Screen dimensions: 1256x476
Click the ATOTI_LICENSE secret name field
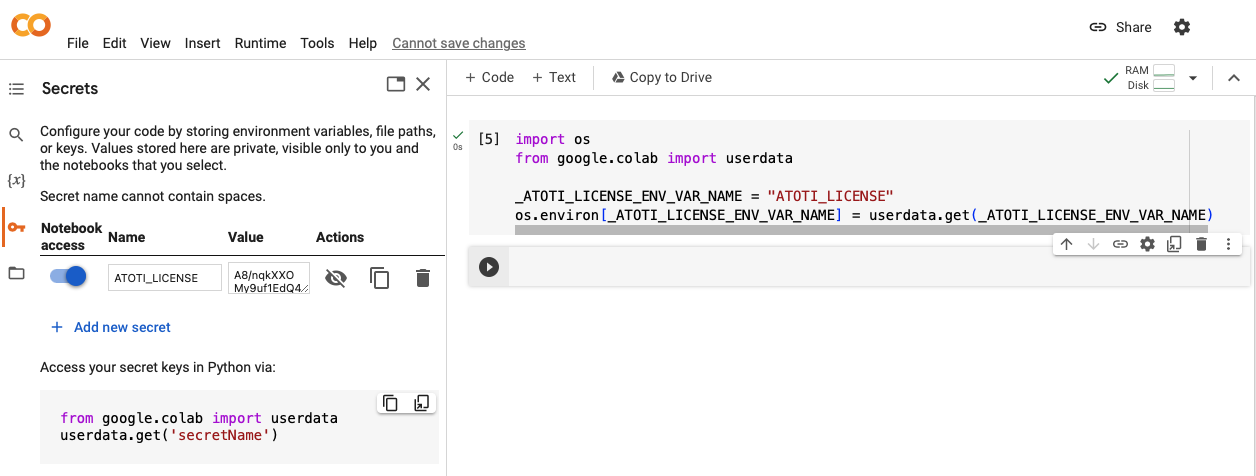[x=164, y=278]
